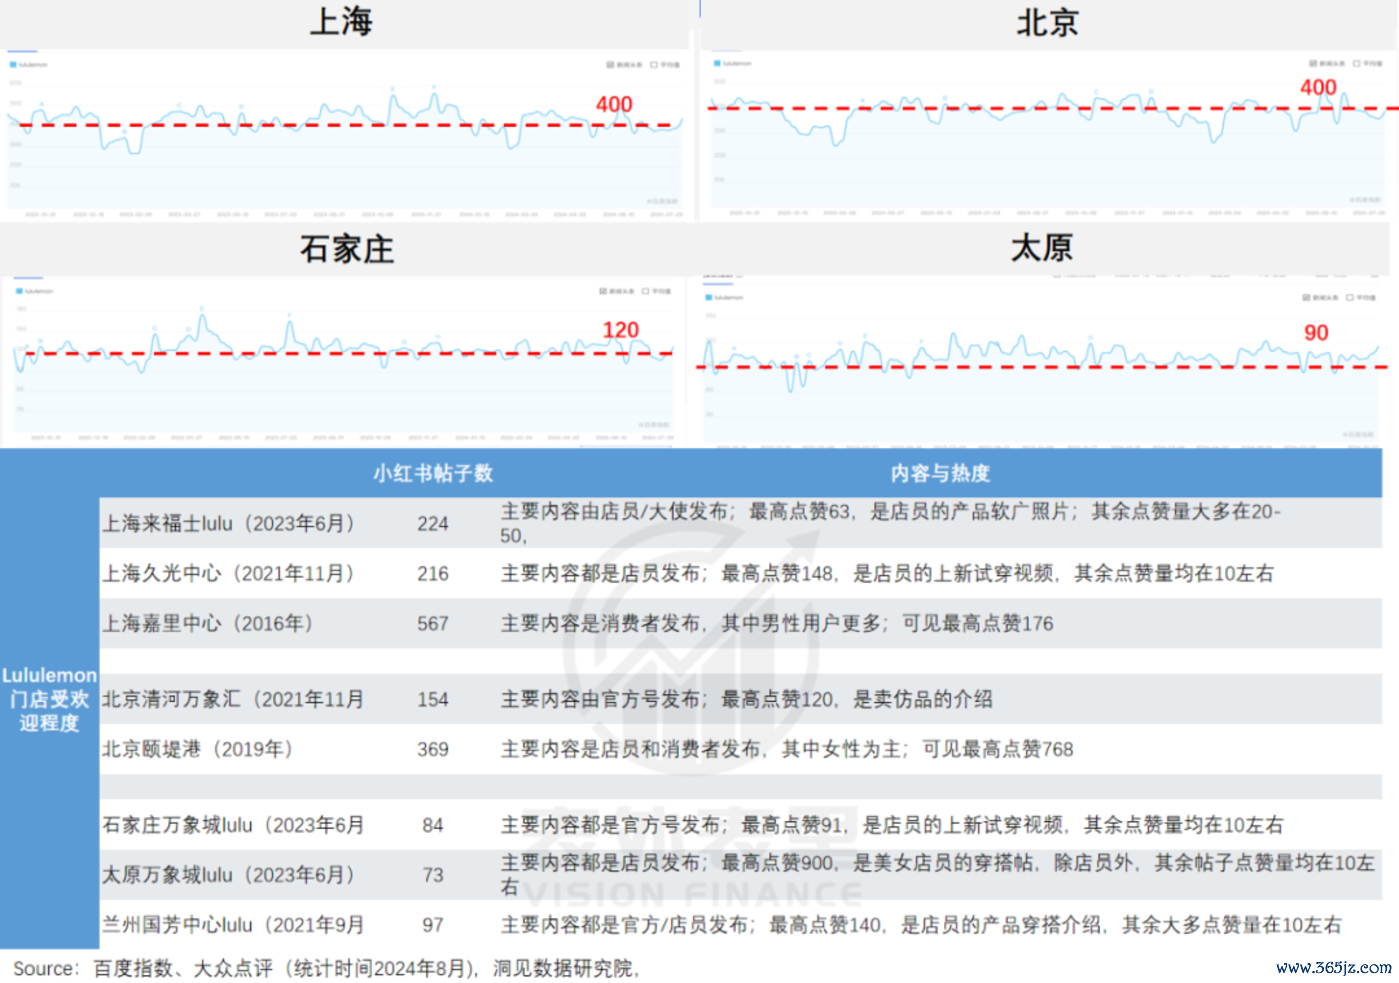Image resolution: width=1399 pixels, height=983 pixels.
Task: Click the red 90 label in 太原 chart
Action: (1316, 333)
